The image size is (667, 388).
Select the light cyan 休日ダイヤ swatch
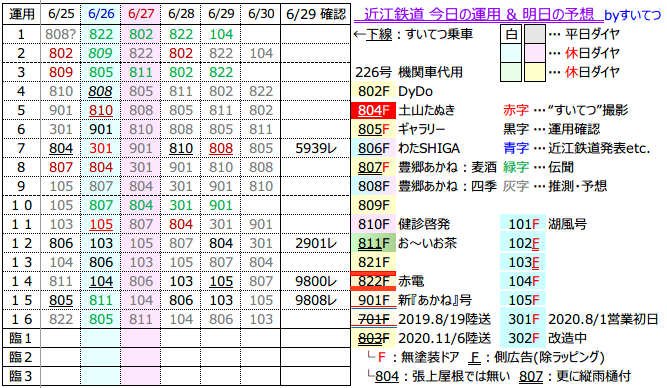click(511, 53)
